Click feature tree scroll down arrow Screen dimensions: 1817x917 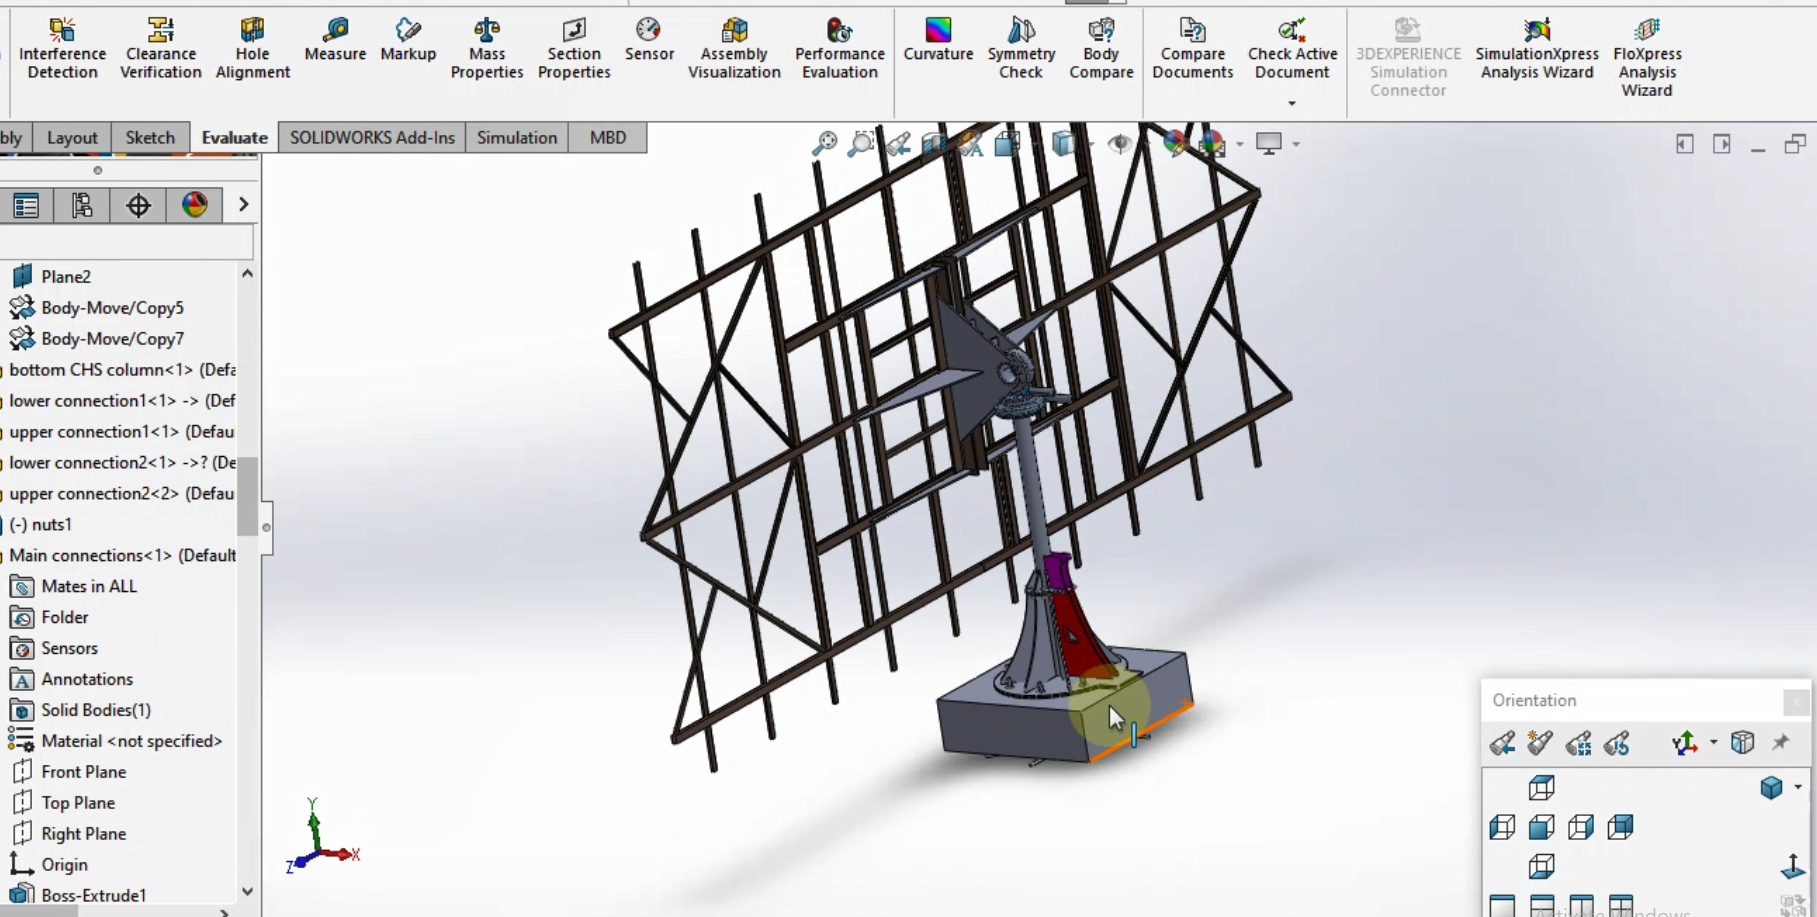[247, 891]
